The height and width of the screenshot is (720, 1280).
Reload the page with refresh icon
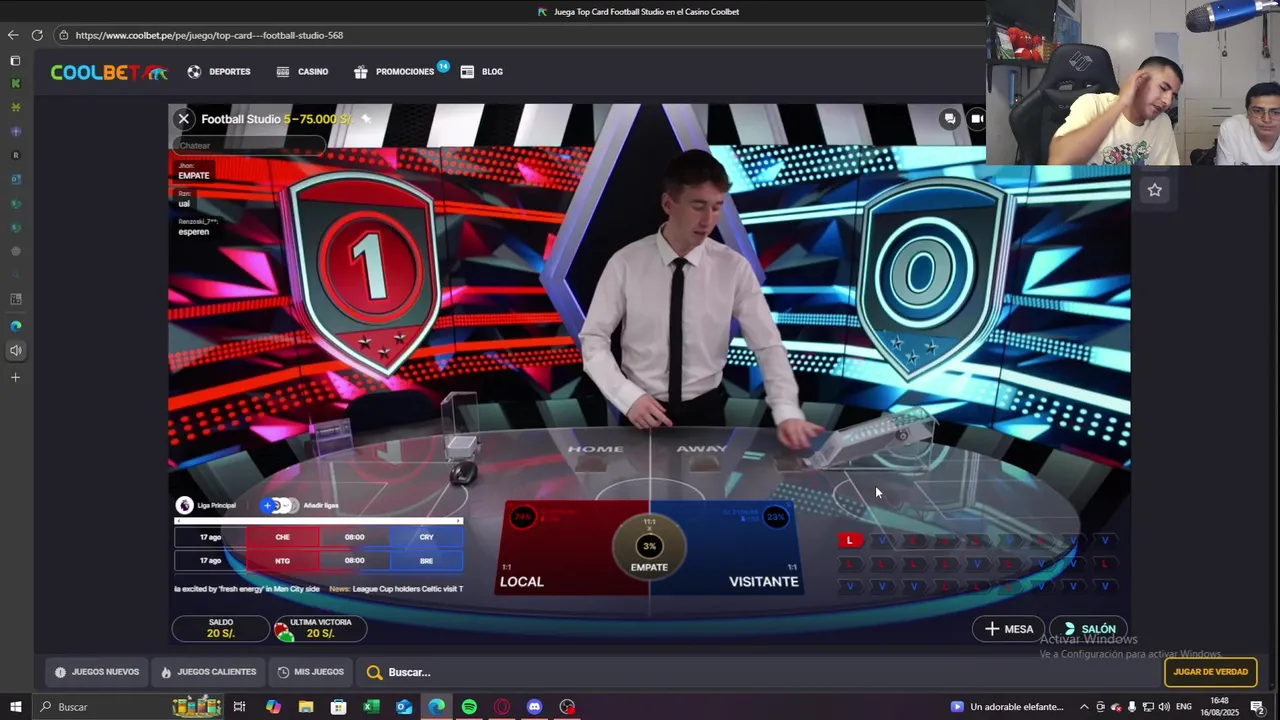tap(37, 35)
